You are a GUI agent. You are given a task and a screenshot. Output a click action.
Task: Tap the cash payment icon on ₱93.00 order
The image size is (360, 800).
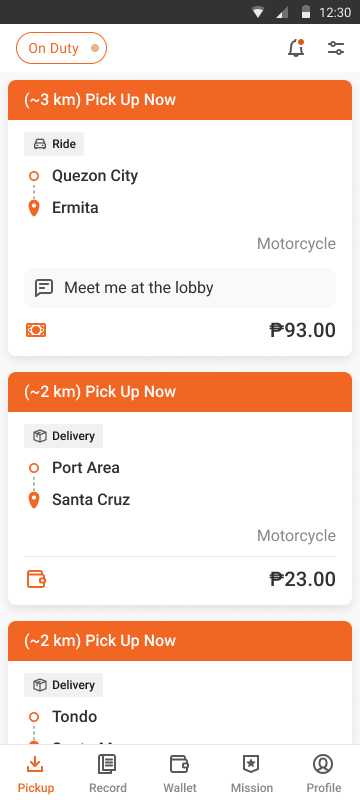[36, 330]
